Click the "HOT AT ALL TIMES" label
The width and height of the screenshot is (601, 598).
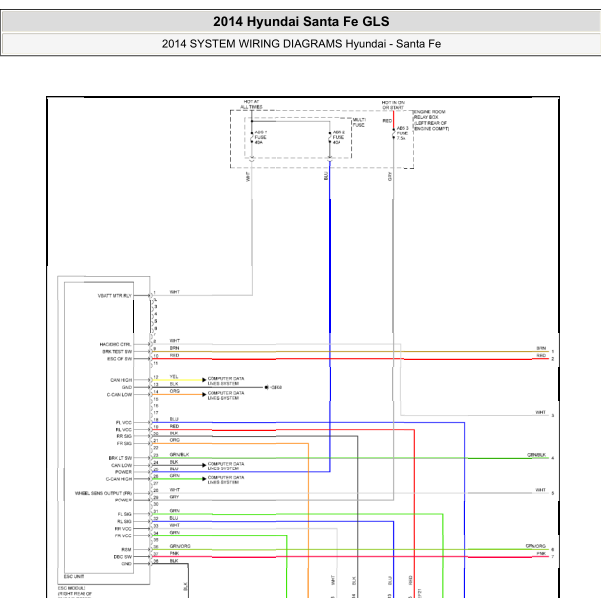[251, 104]
